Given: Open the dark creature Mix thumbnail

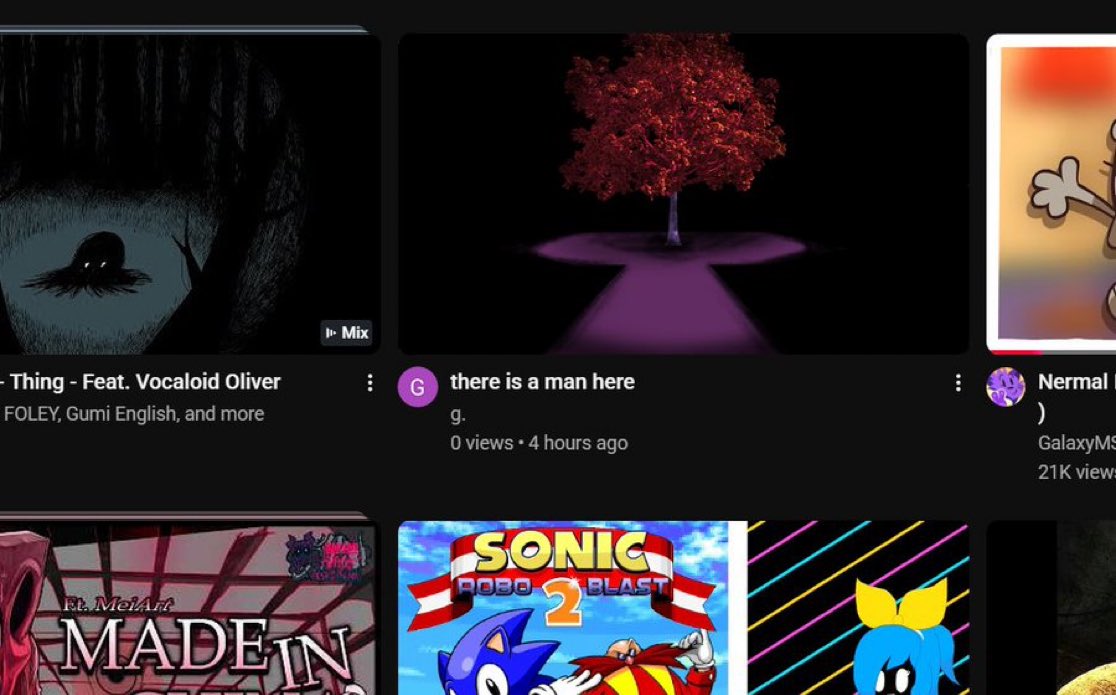Looking at the screenshot, I should tap(189, 194).
